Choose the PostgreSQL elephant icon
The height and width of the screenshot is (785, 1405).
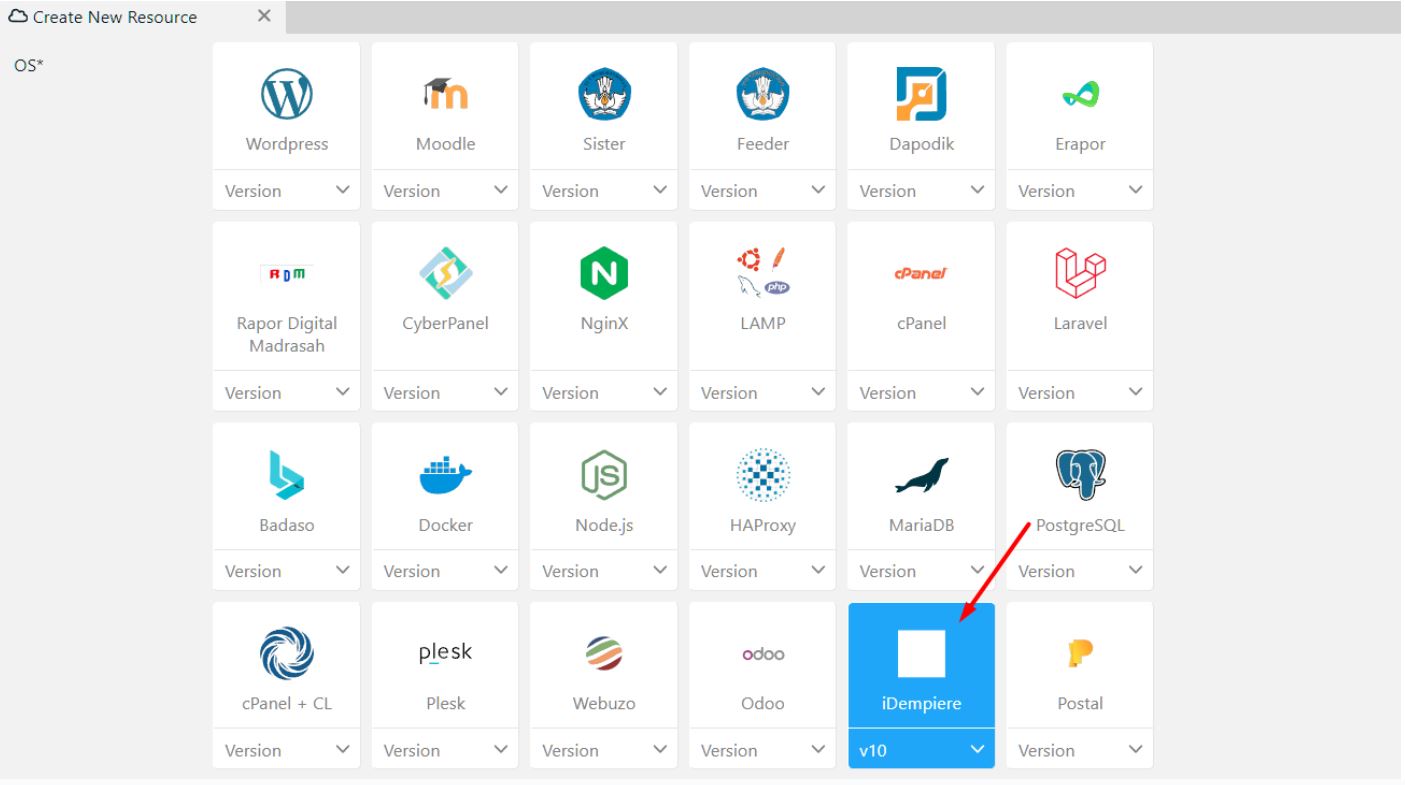[x=1079, y=474]
